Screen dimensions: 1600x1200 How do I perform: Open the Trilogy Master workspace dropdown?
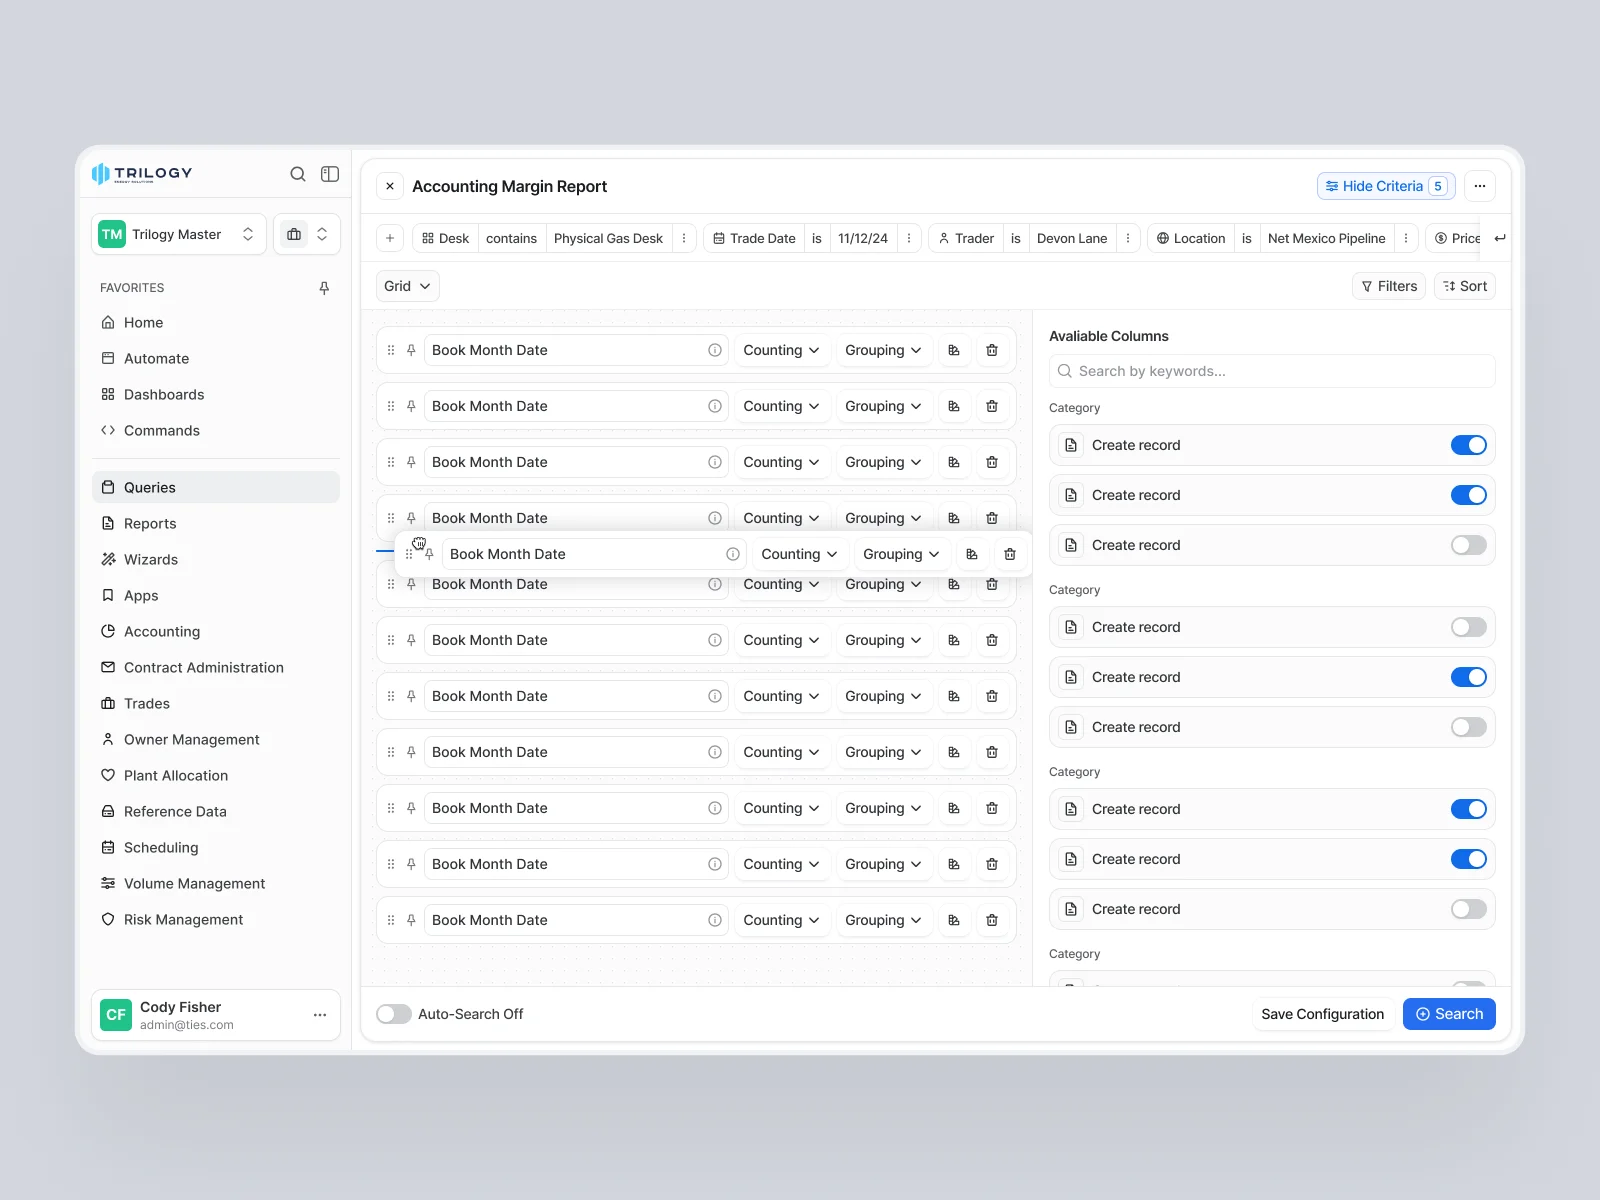pos(179,234)
